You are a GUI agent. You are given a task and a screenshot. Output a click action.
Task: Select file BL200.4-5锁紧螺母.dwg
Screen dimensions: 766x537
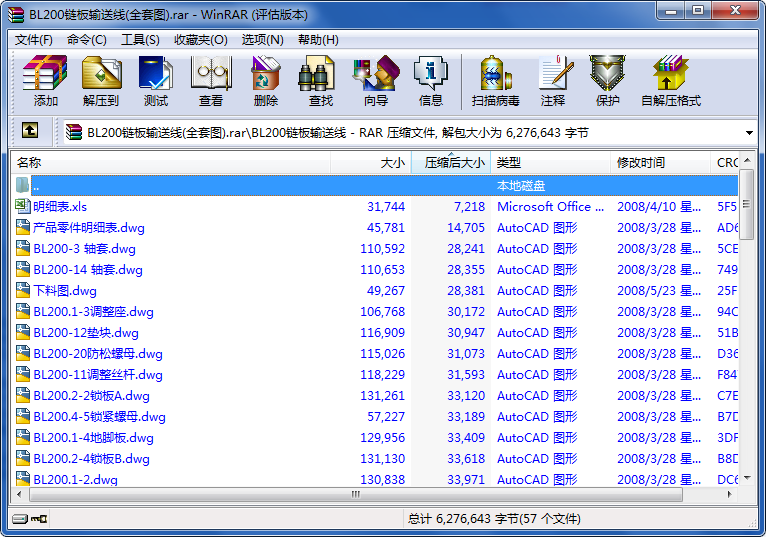pos(99,417)
